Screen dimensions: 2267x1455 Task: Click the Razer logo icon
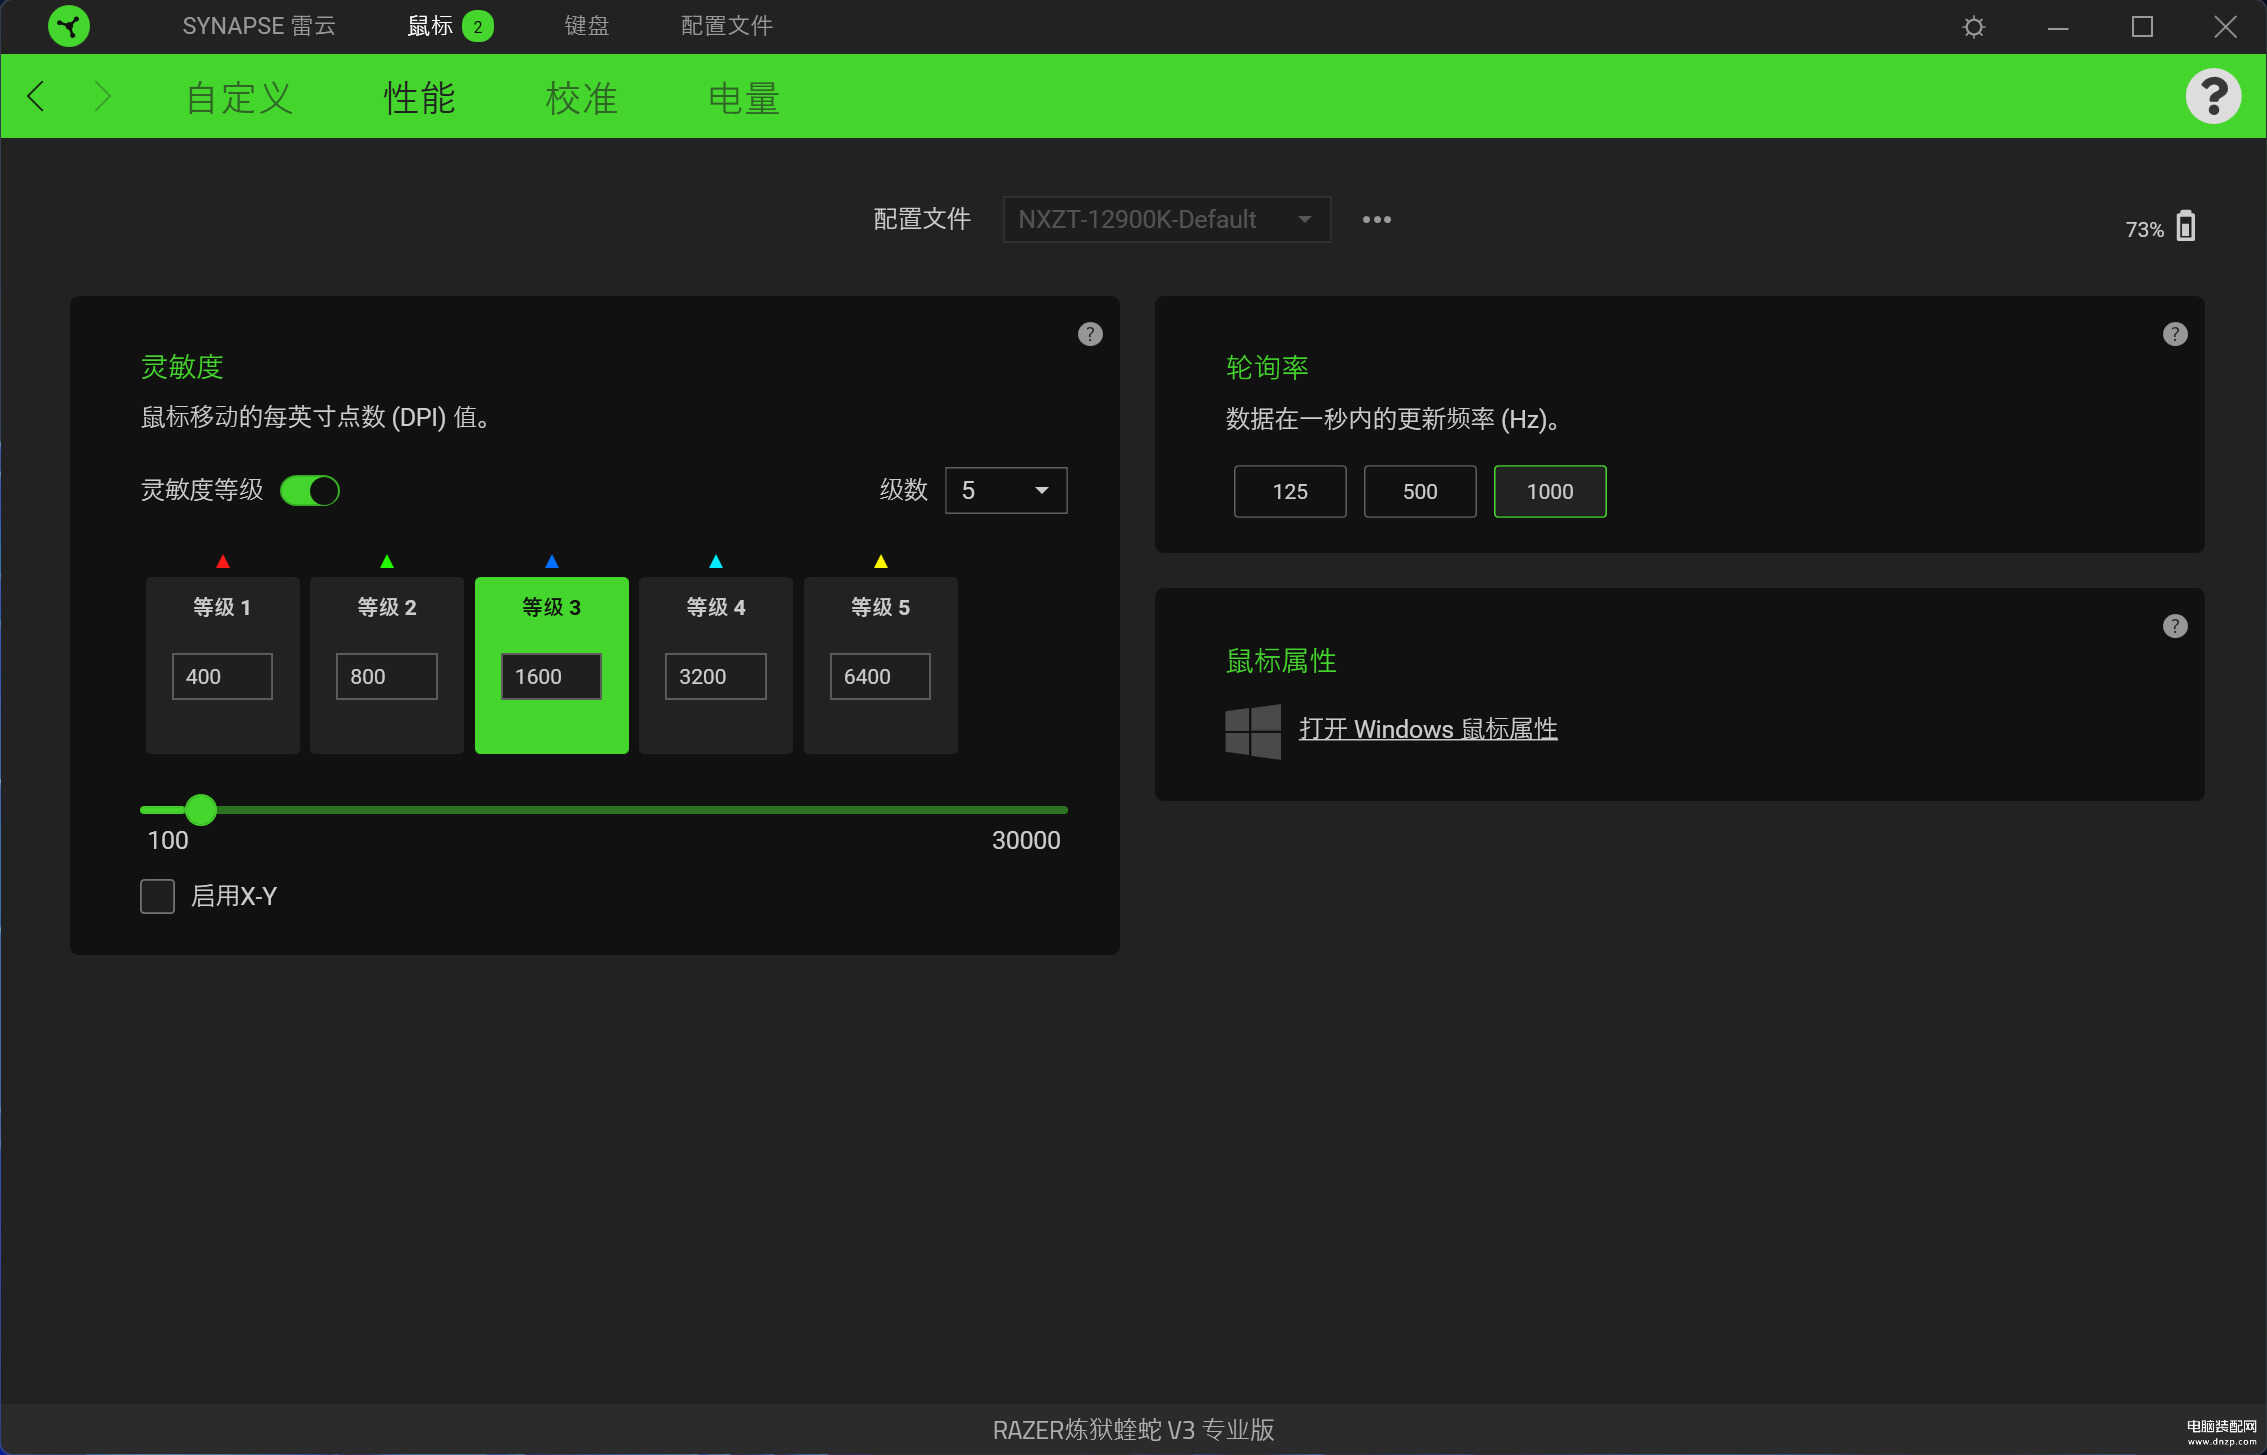[x=69, y=26]
